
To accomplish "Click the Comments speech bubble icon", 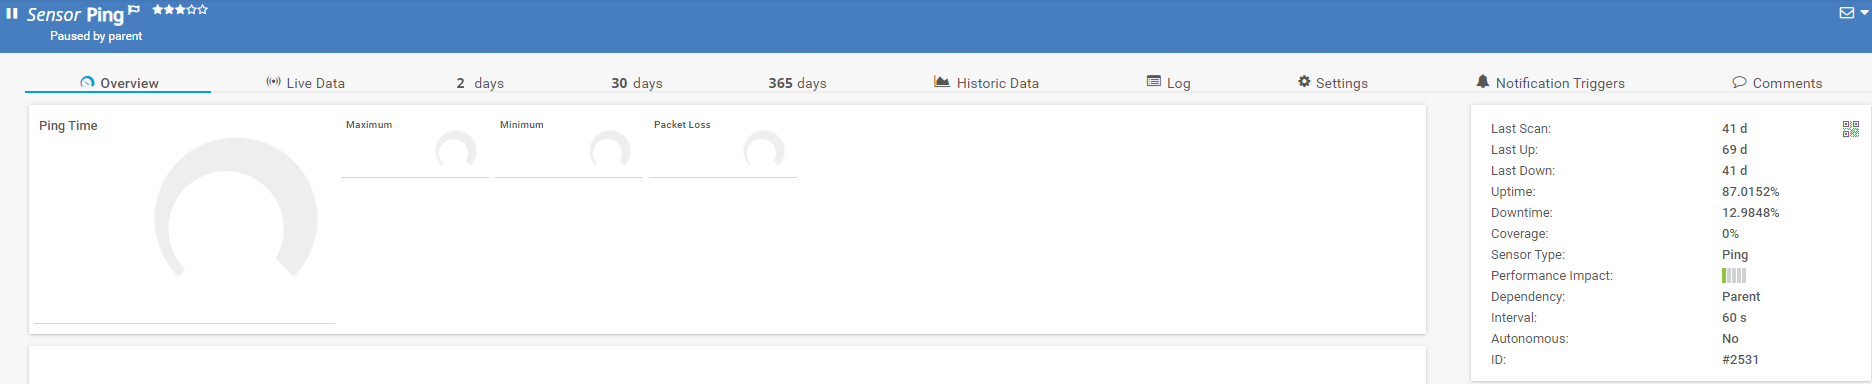I will coord(1739,82).
